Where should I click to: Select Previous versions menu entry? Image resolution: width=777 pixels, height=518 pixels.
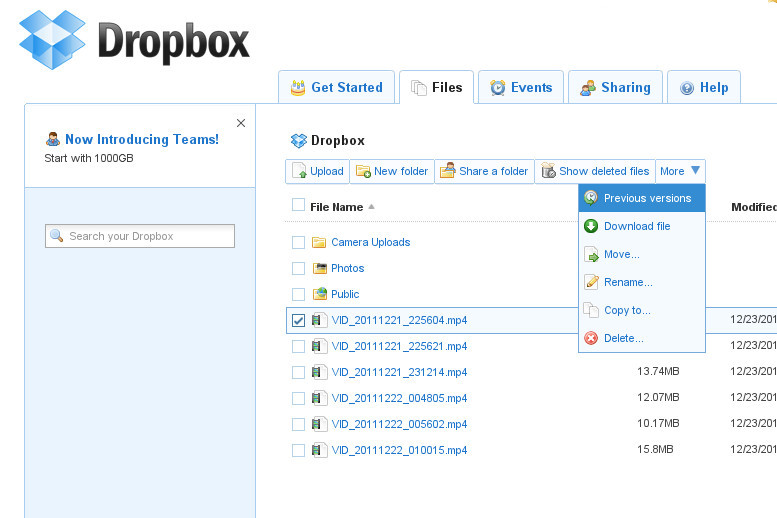(x=642, y=198)
